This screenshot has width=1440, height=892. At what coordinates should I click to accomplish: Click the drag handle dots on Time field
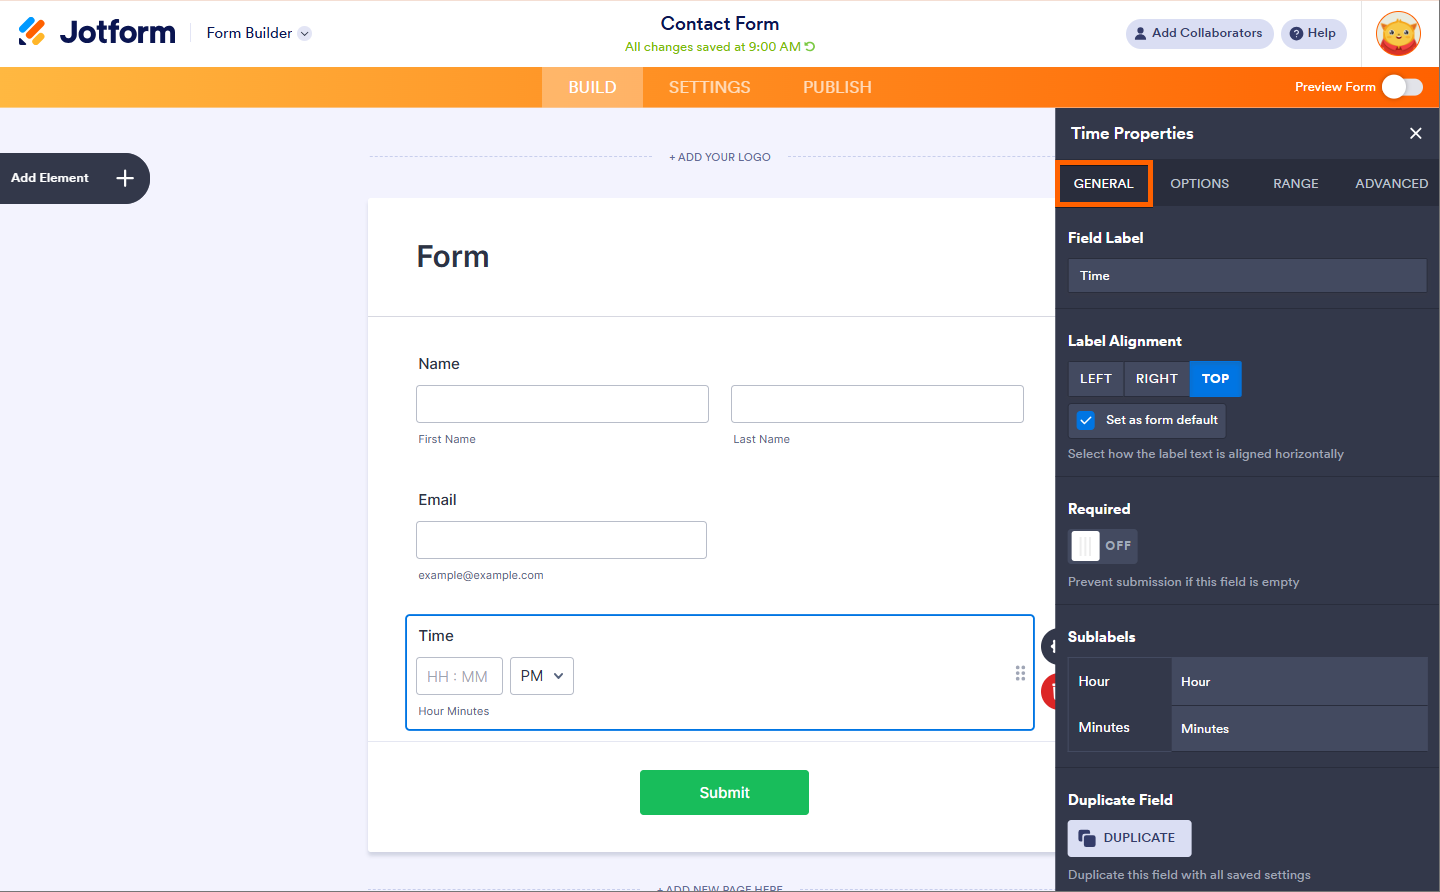pyautogui.click(x=1020, y=673)
